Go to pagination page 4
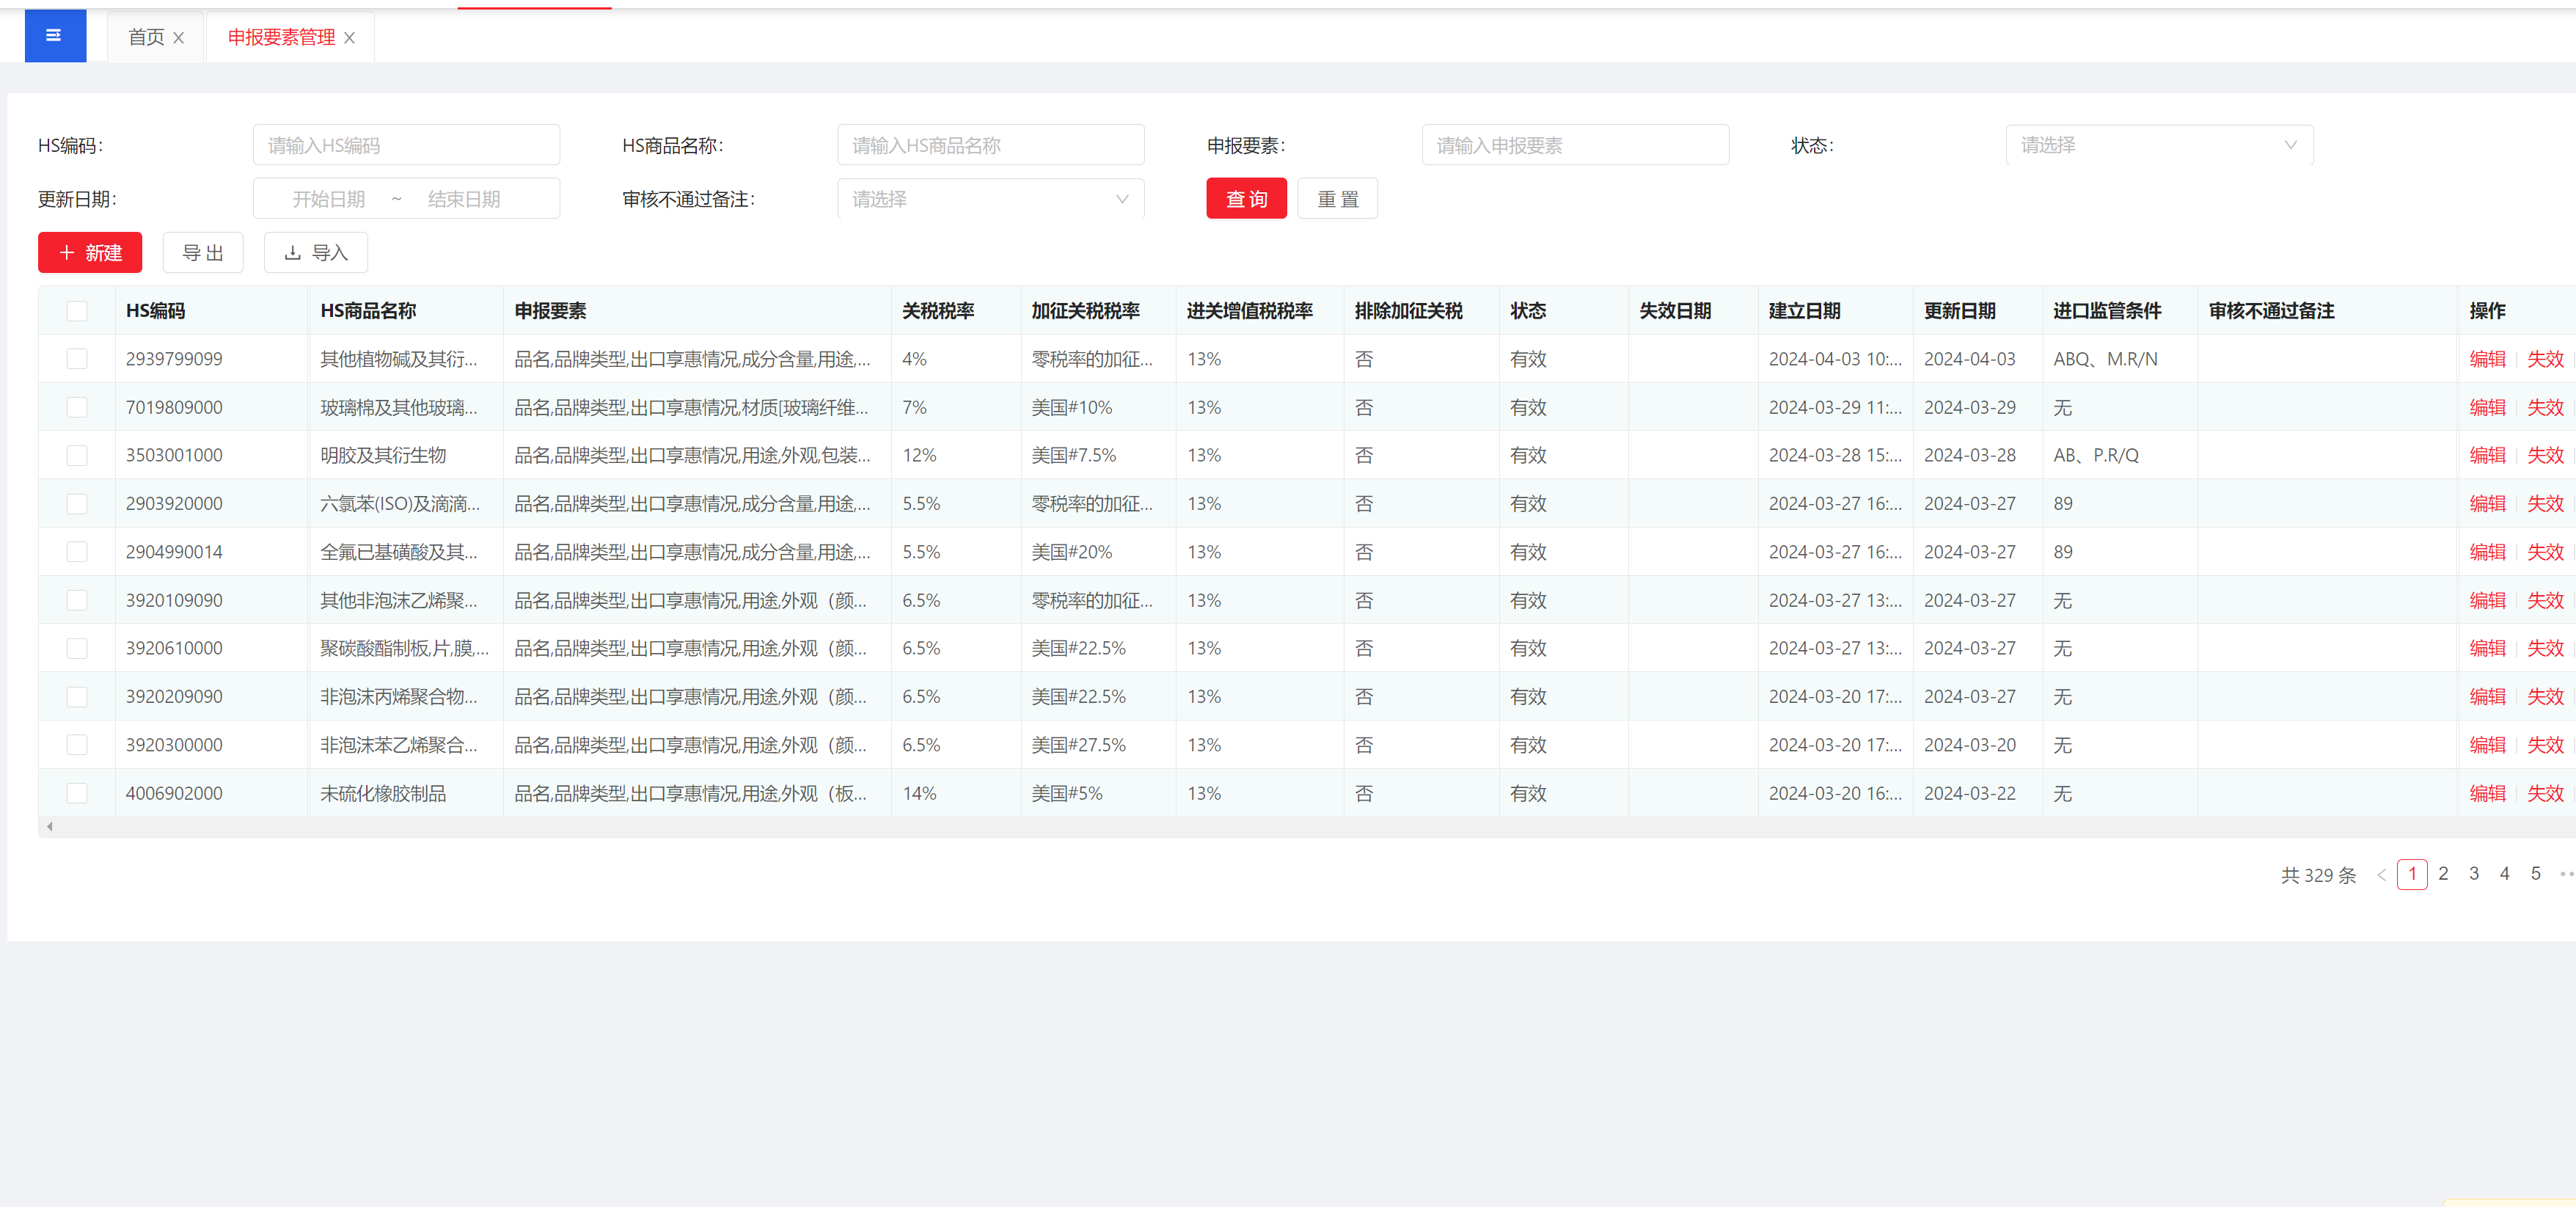The width and height of the screenshot is (2576, 1207). pyautogui.click(x=2505, y=874)
